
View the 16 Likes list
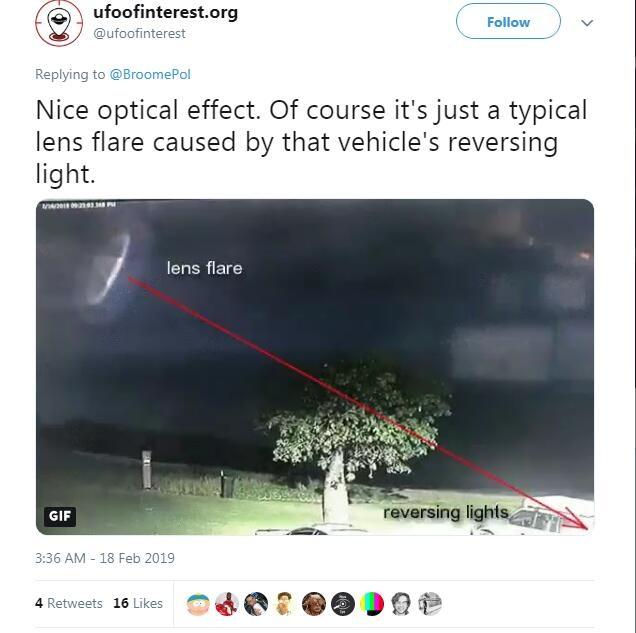[x=138, y=603]
